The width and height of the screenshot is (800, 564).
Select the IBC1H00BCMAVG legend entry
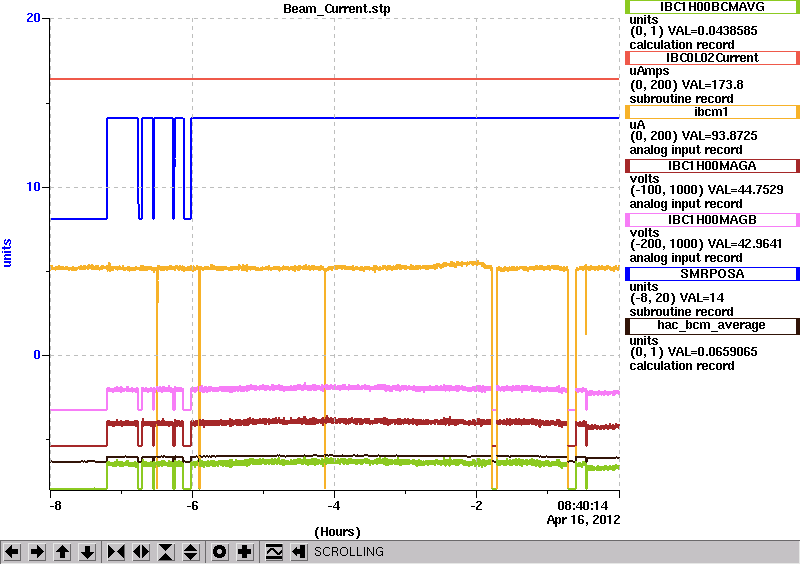(712, 7)
